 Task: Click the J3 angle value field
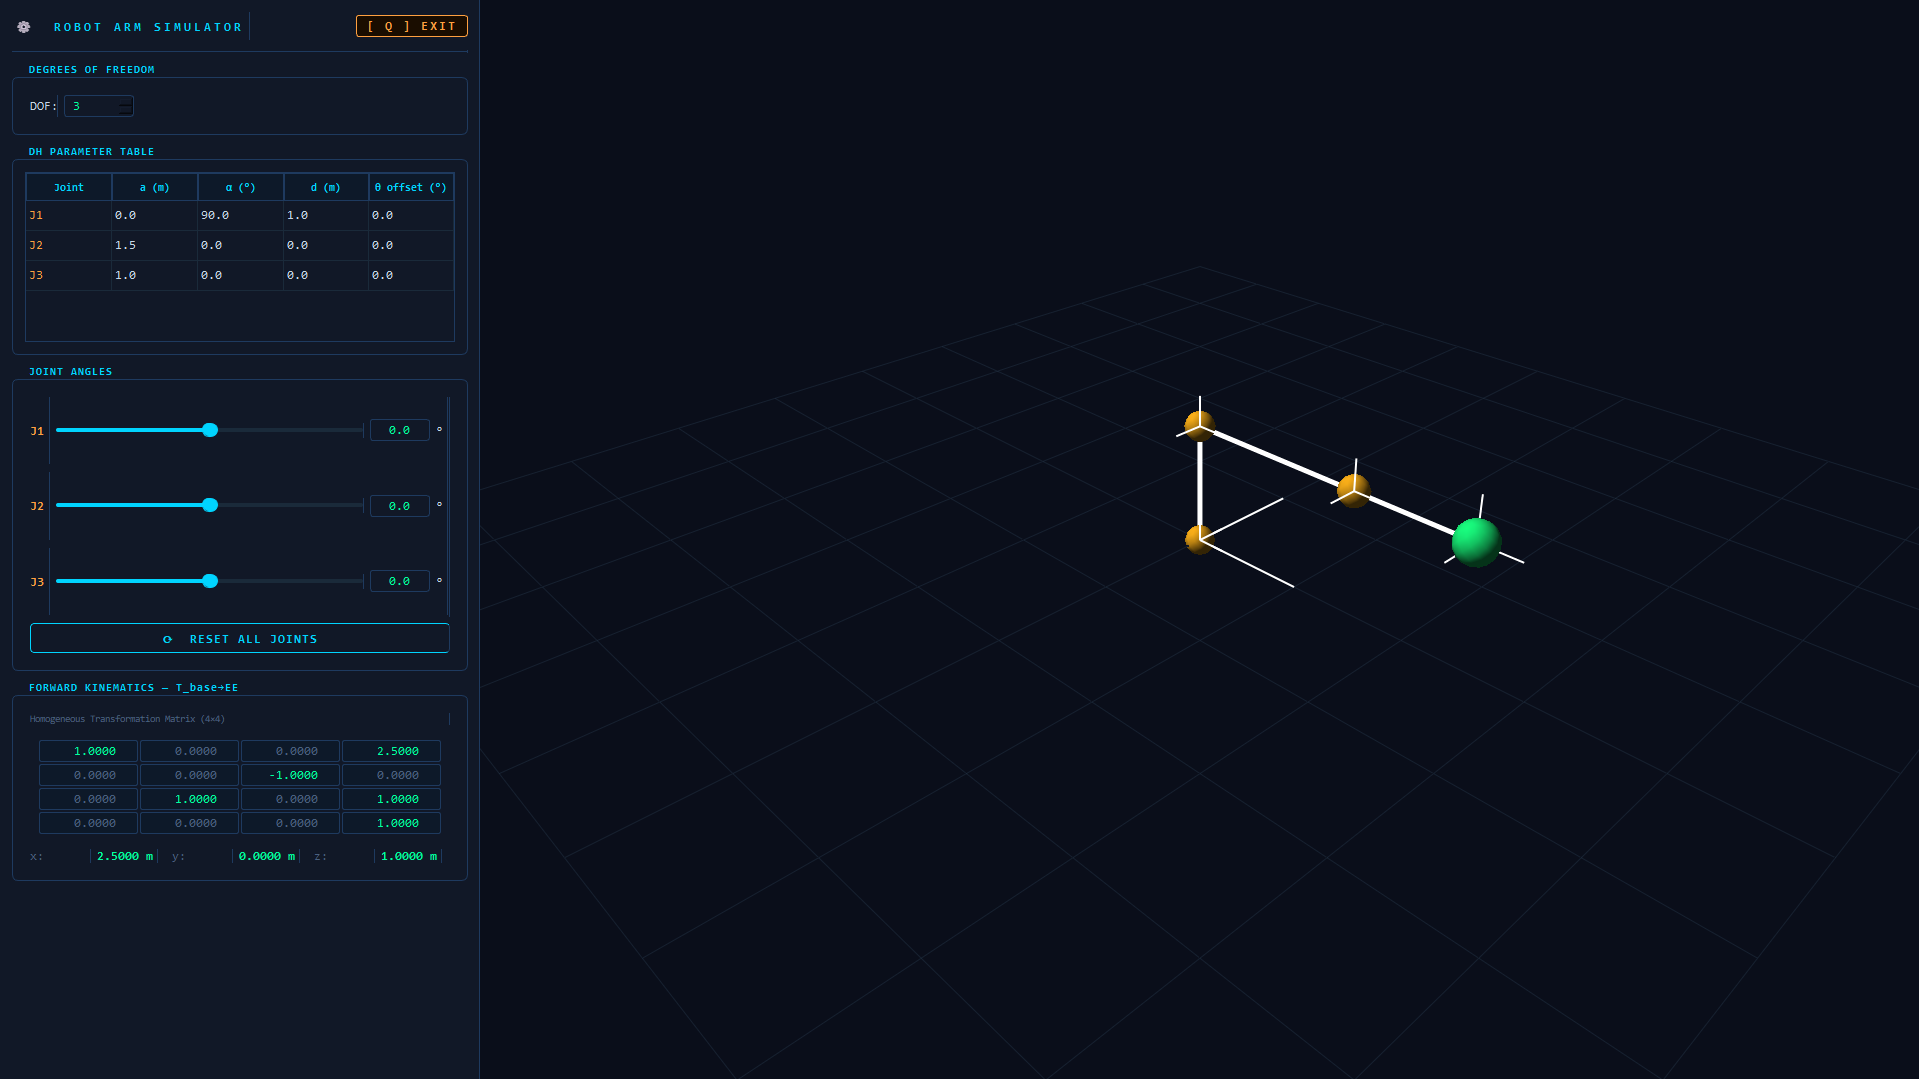400,581
